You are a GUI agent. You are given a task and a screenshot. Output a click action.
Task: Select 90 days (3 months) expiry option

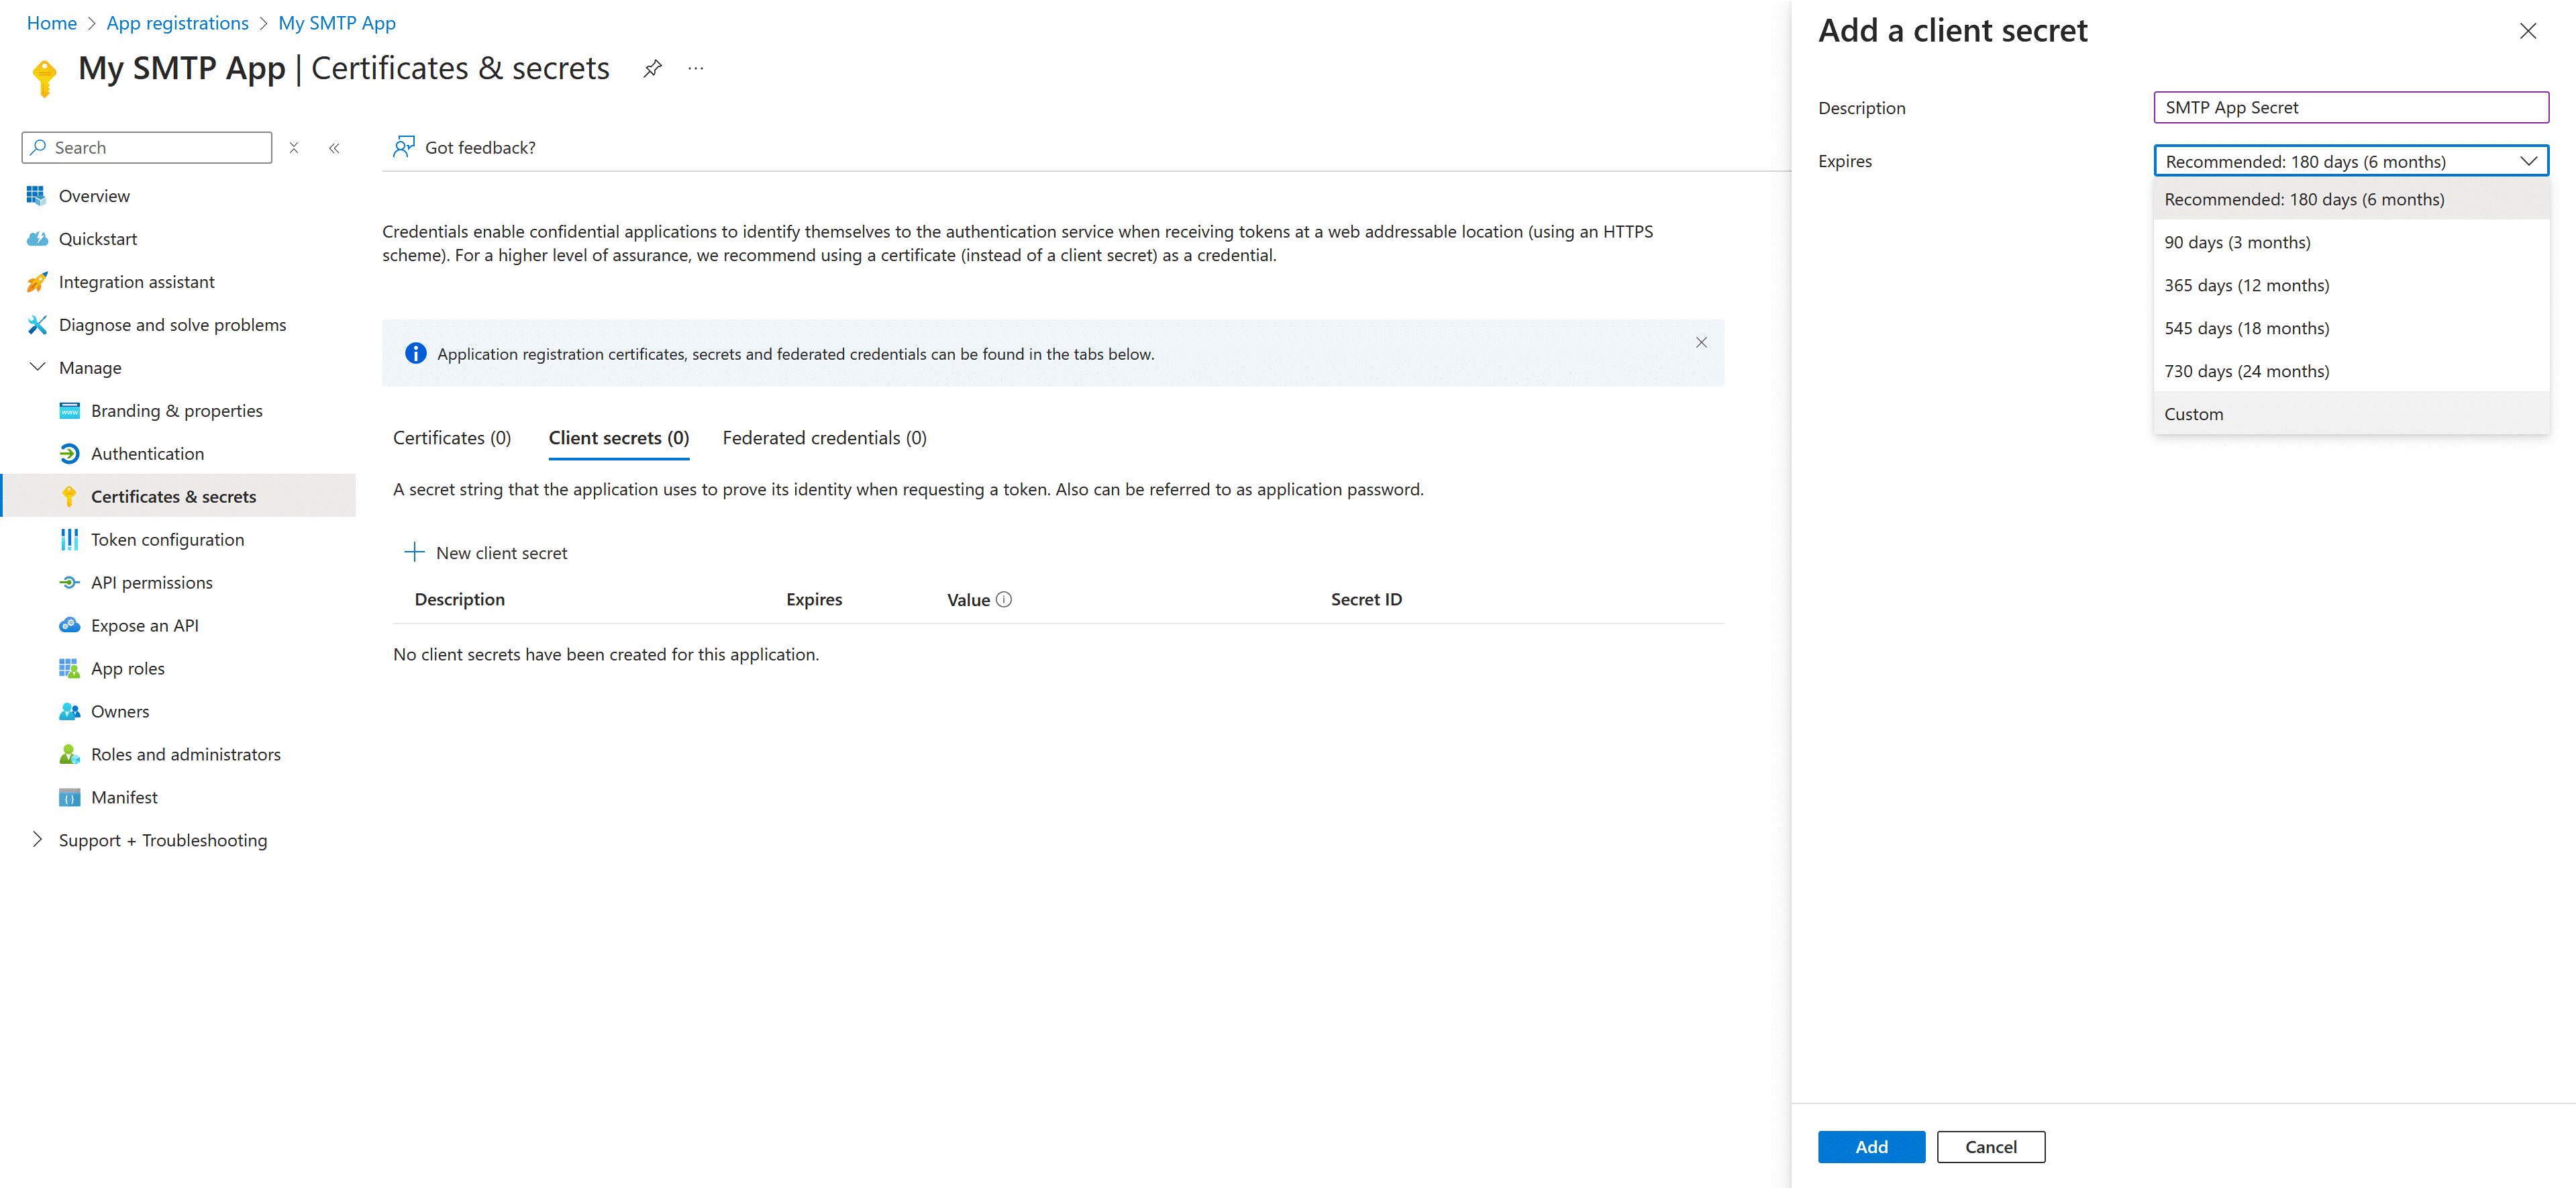click(x=2351, y=243)
